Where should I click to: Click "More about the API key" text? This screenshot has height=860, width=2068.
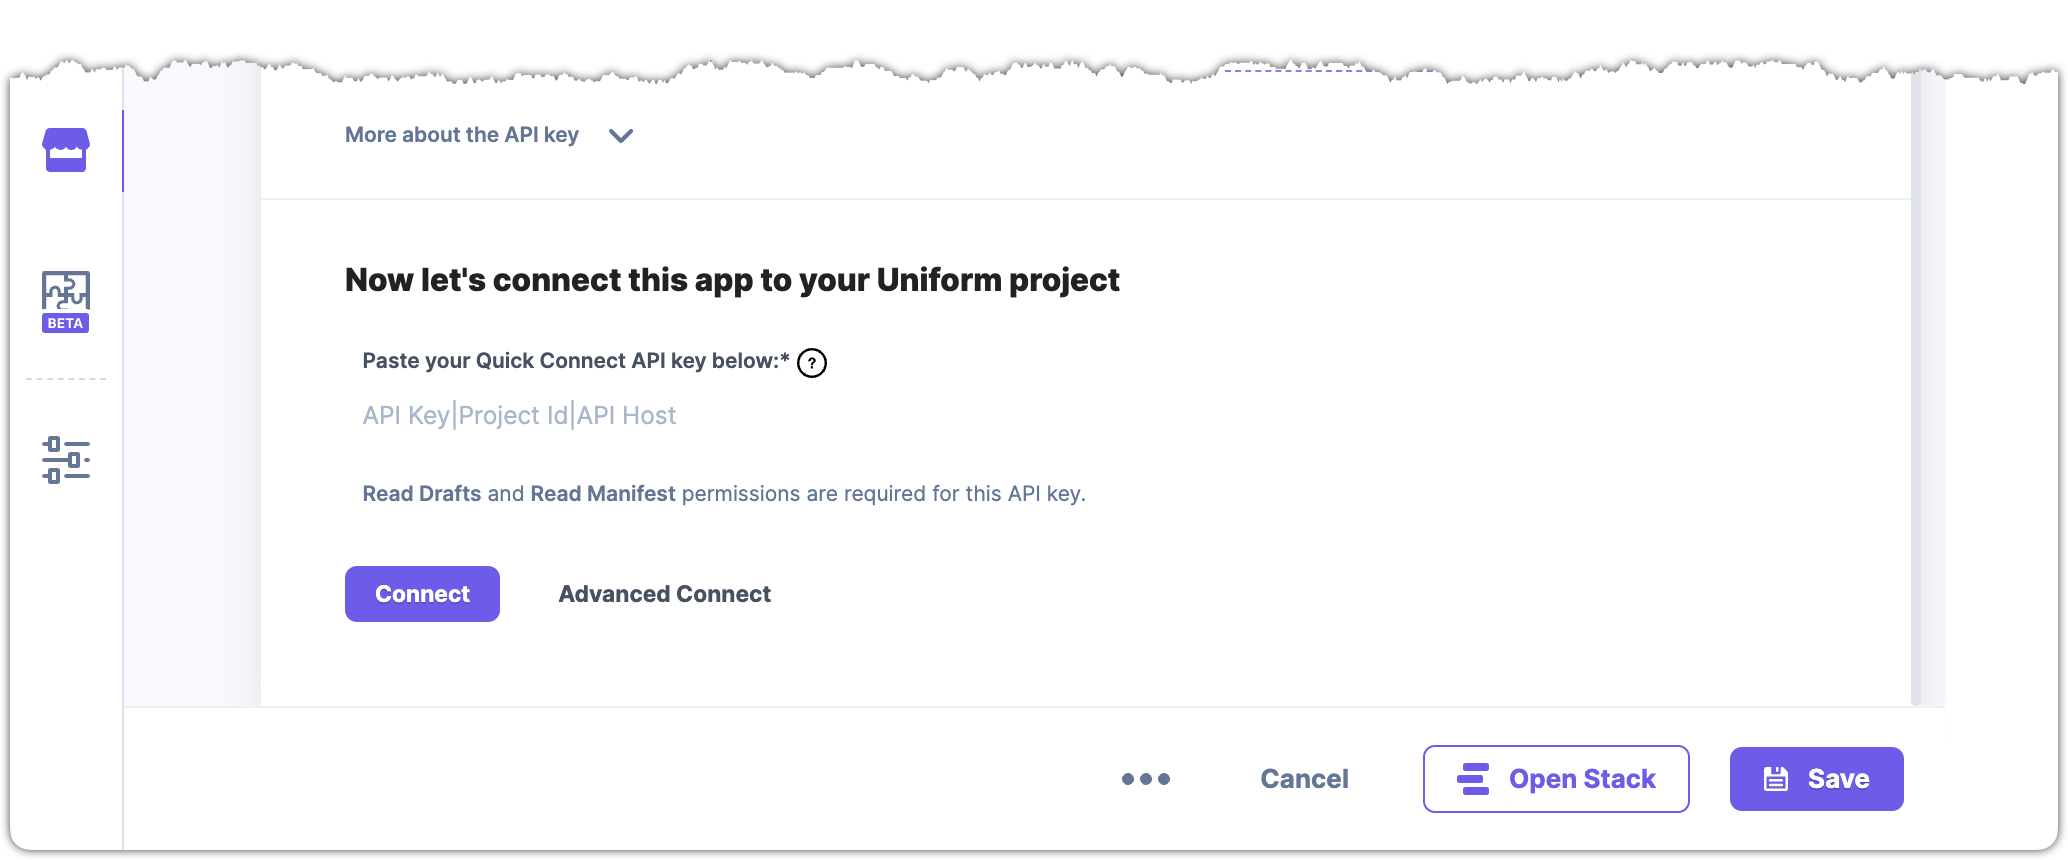click(x=462, y=135)
